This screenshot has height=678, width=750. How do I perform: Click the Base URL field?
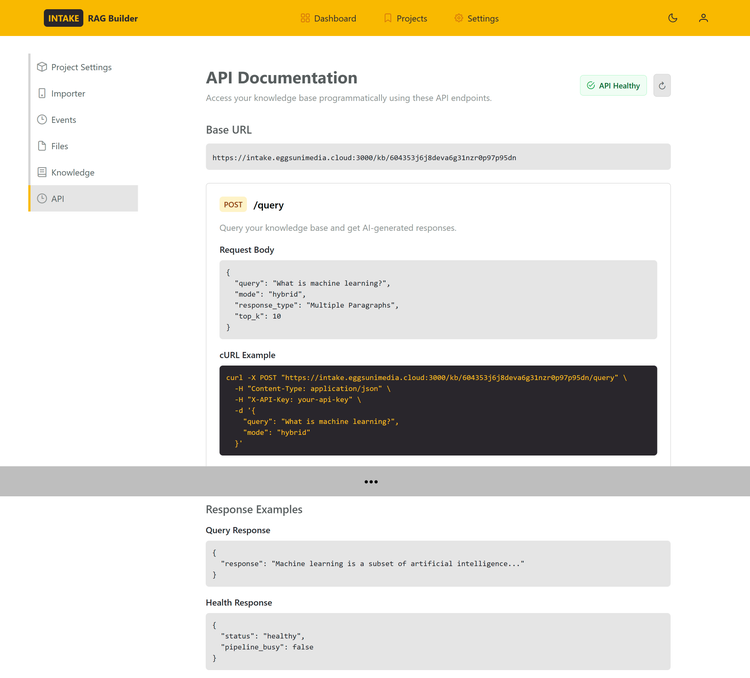point(438,157)
